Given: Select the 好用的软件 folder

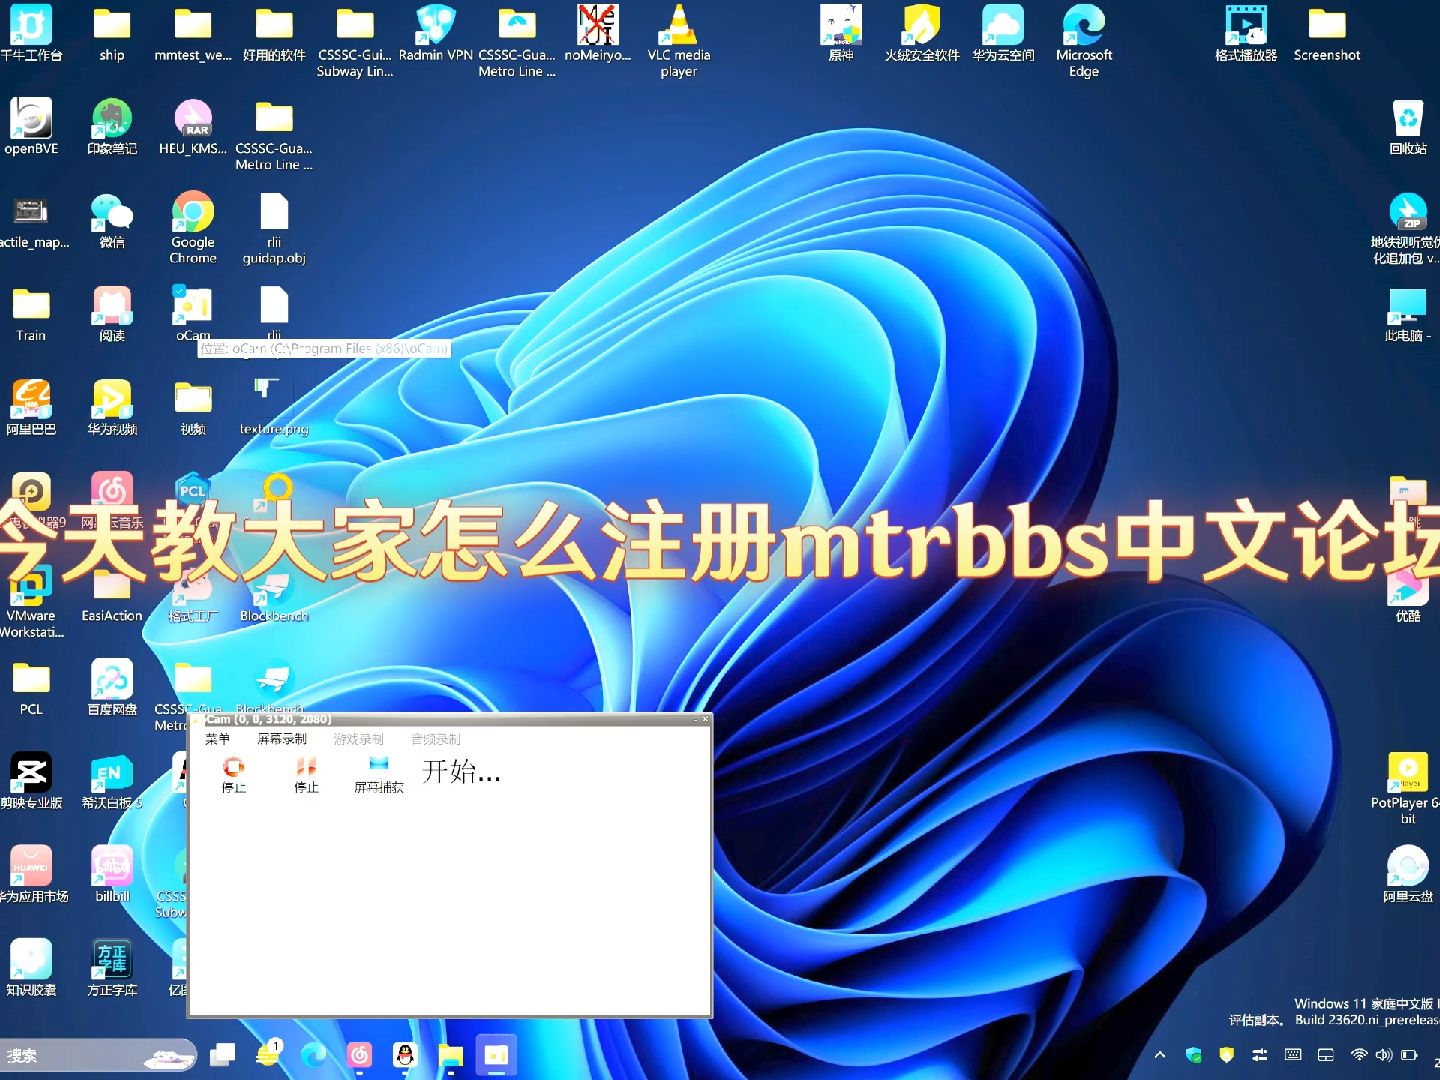Looking at the screenshot, I should 274,33.
